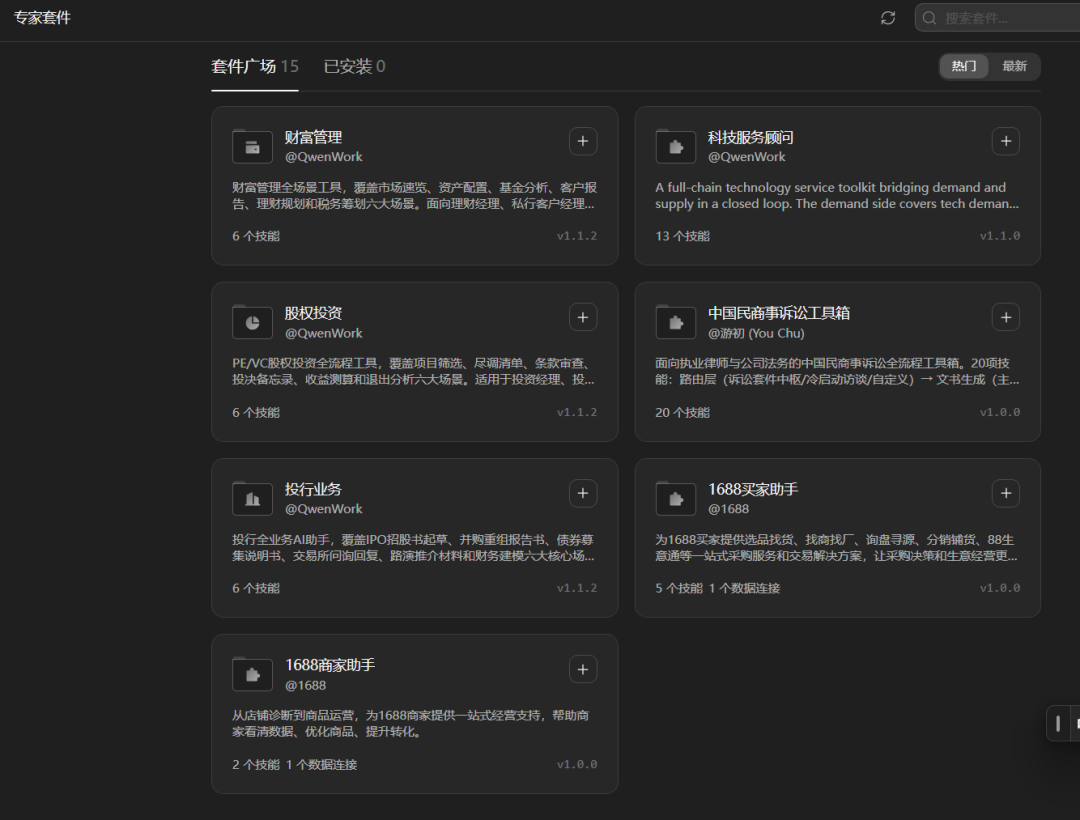This screenshot has height=820, width=1080.
Task: Click version v1.1.2 on 股权投资 card
Action: [577, 412]
